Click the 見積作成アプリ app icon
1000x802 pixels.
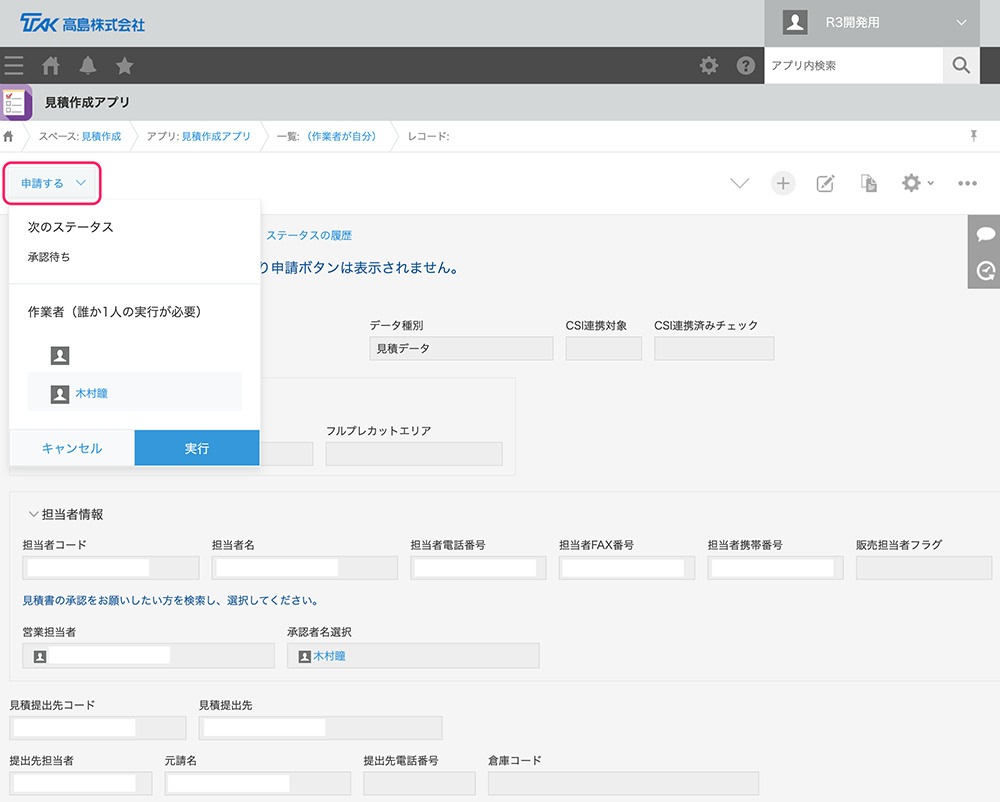(15, 102)
